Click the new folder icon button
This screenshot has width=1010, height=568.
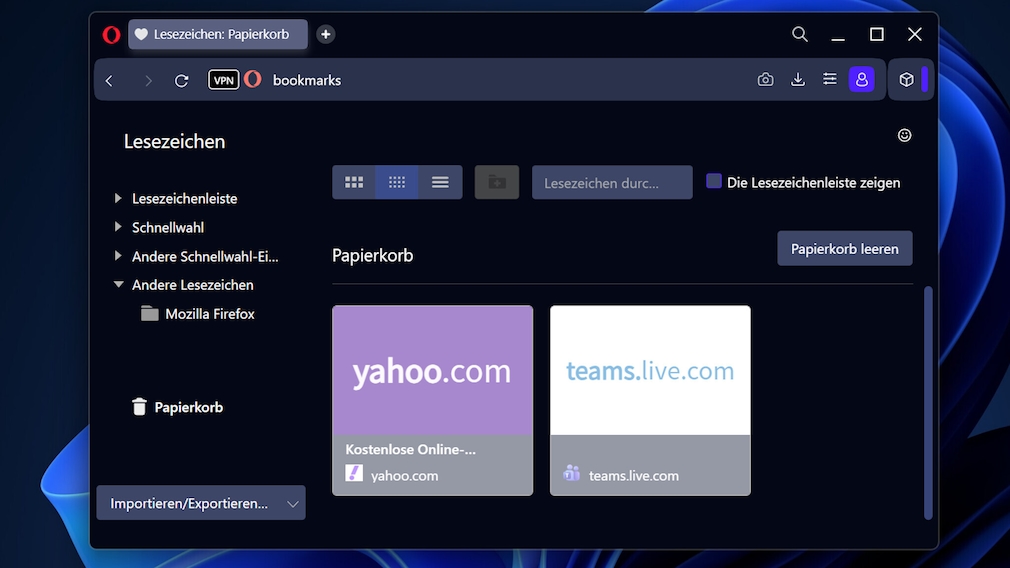tap(497, 183)
